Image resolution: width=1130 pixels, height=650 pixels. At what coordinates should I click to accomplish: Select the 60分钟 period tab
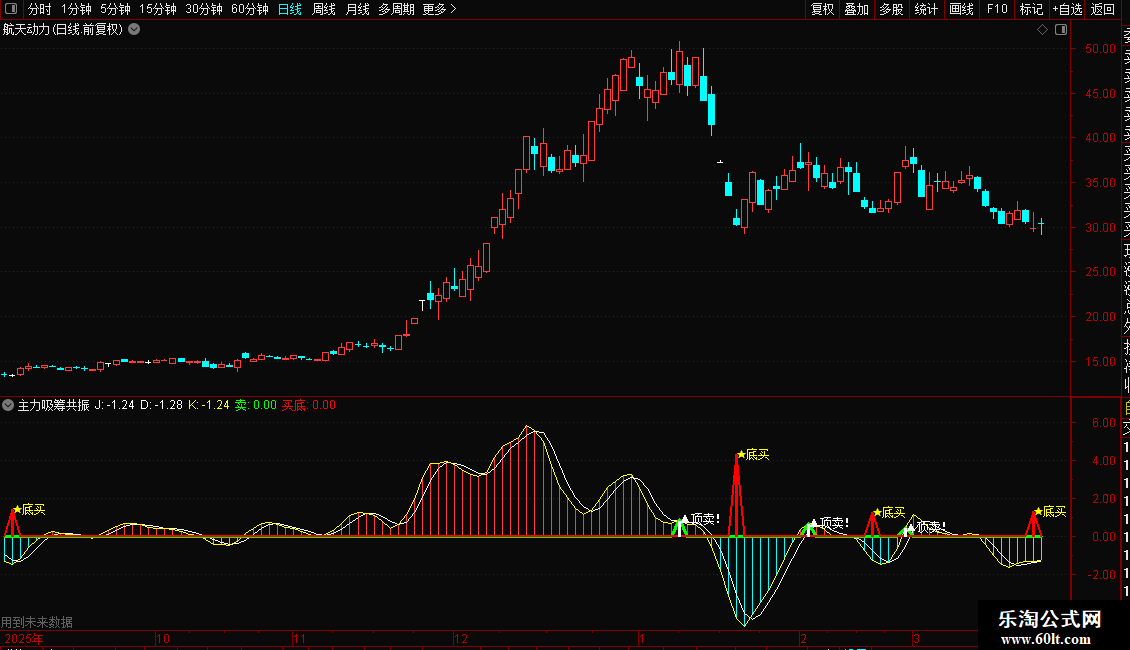(x=250, y=9)
